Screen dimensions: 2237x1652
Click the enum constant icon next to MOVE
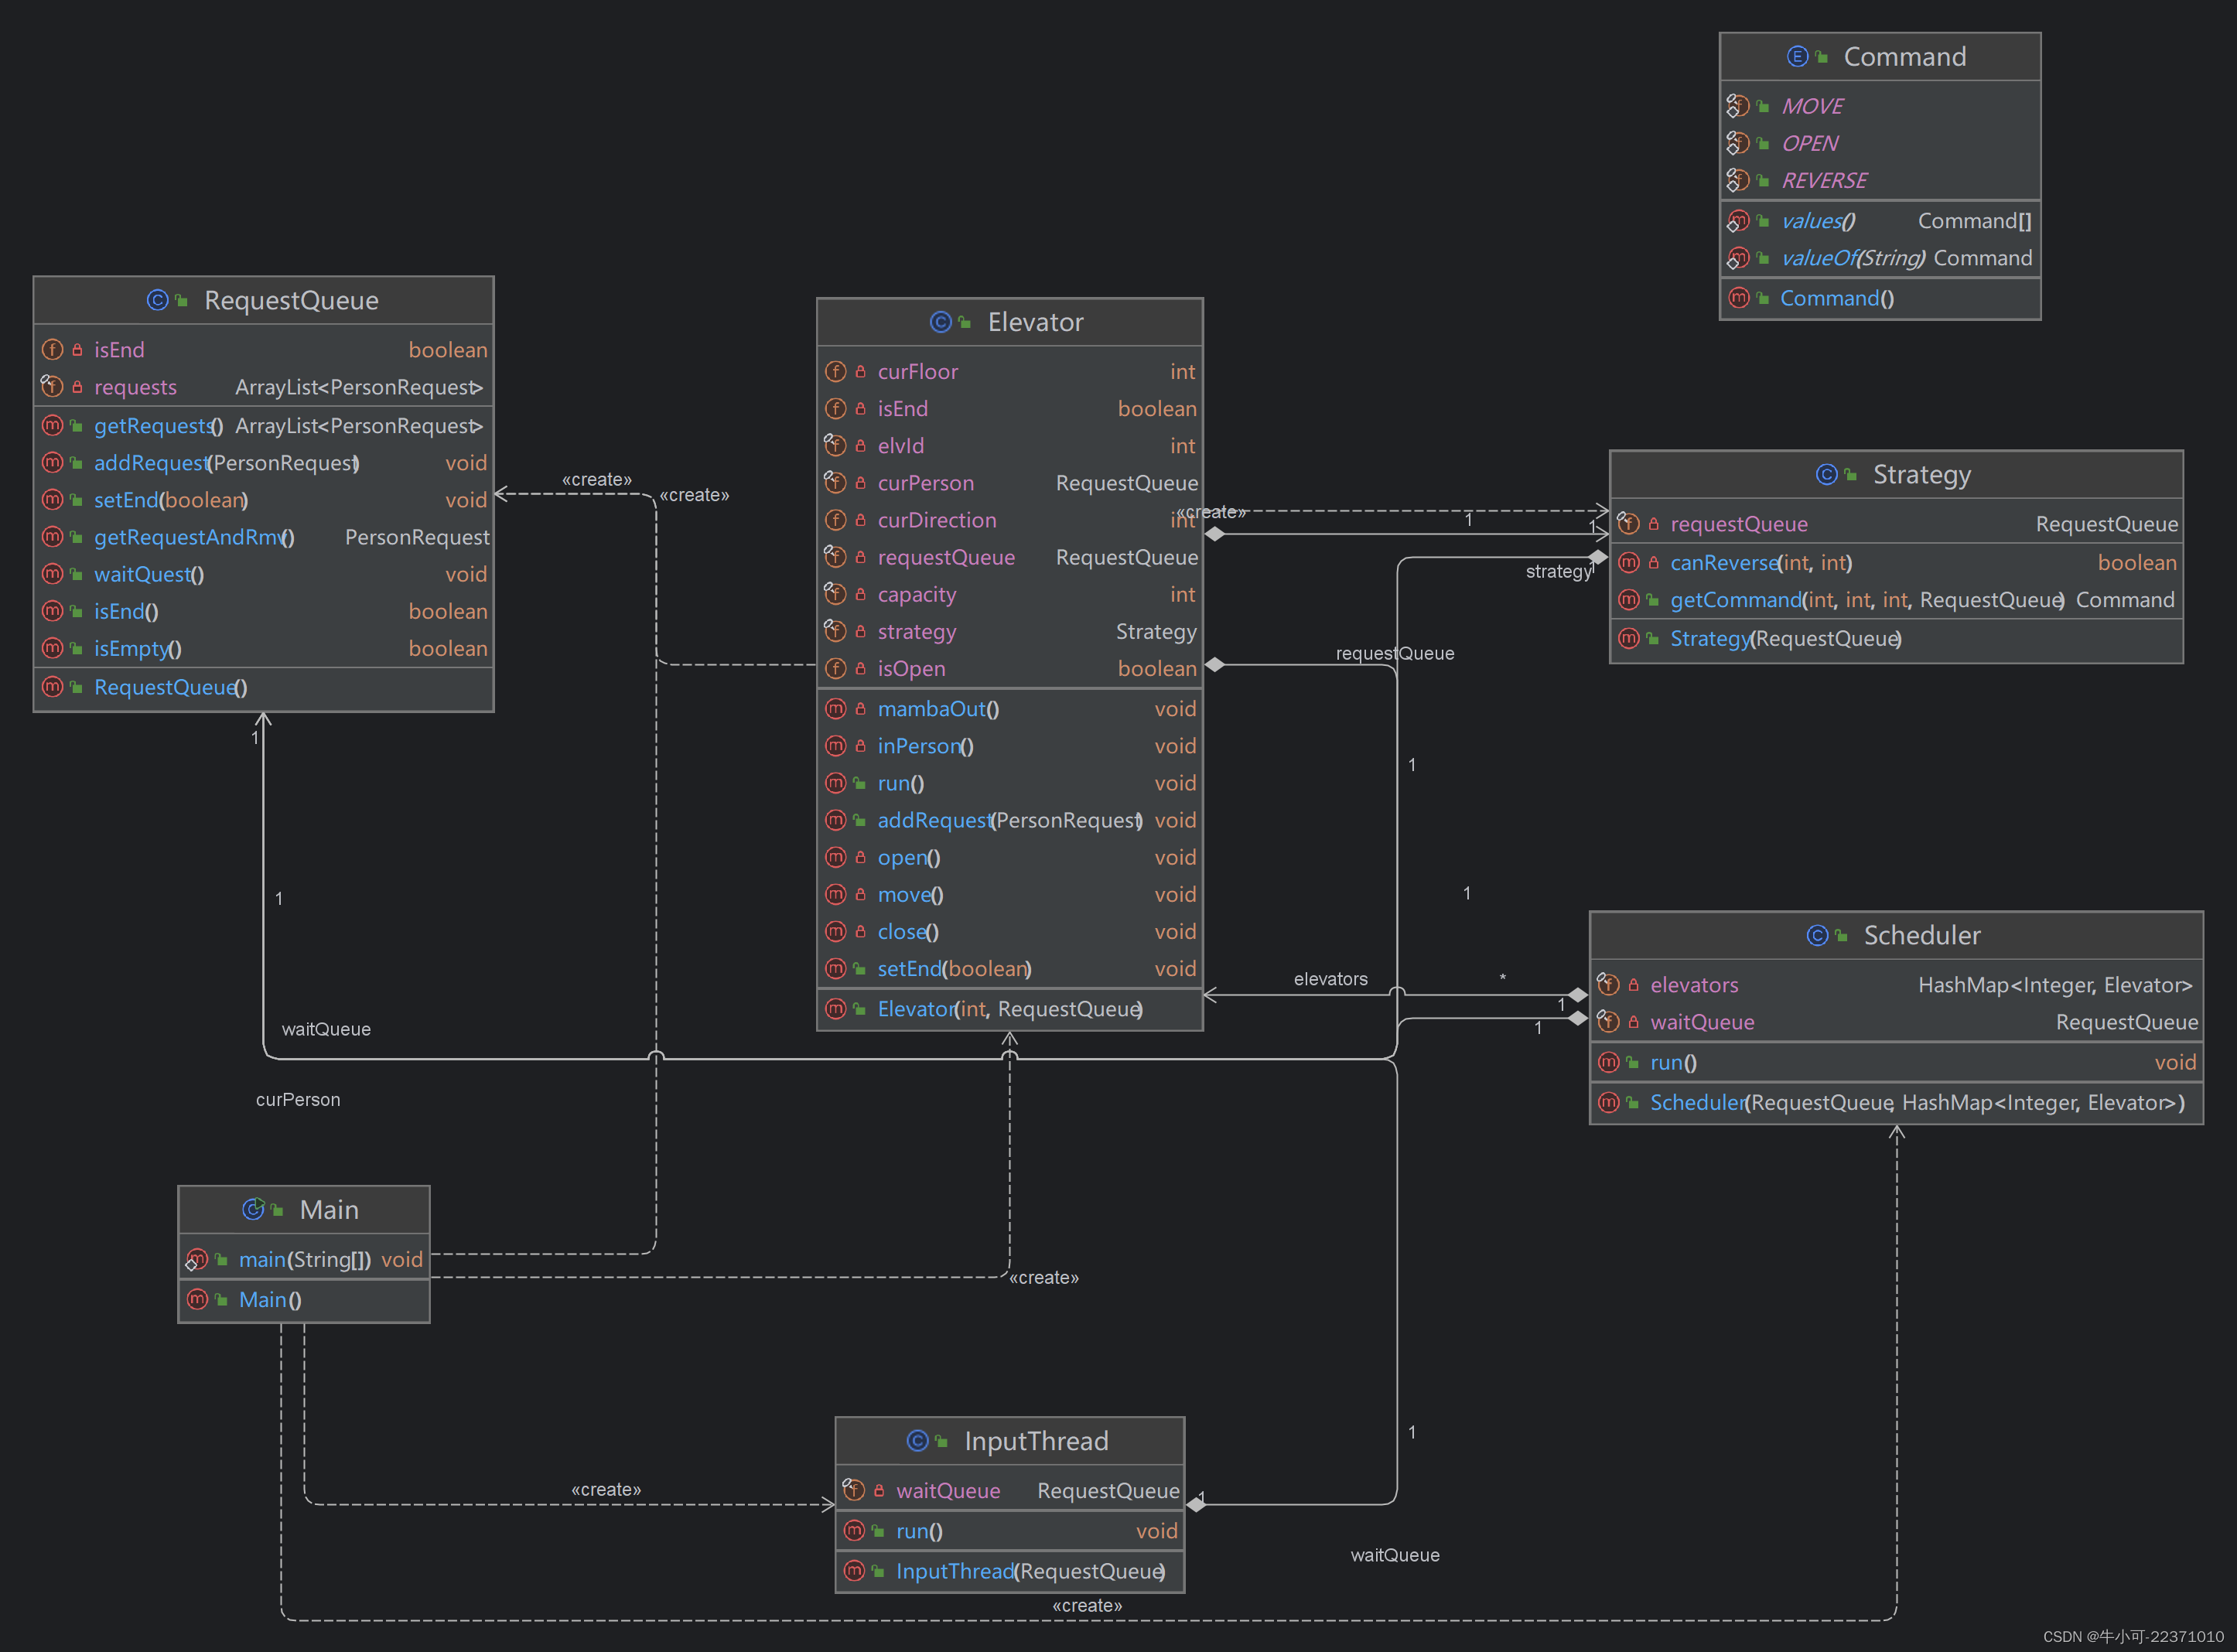click(1738, 106)
